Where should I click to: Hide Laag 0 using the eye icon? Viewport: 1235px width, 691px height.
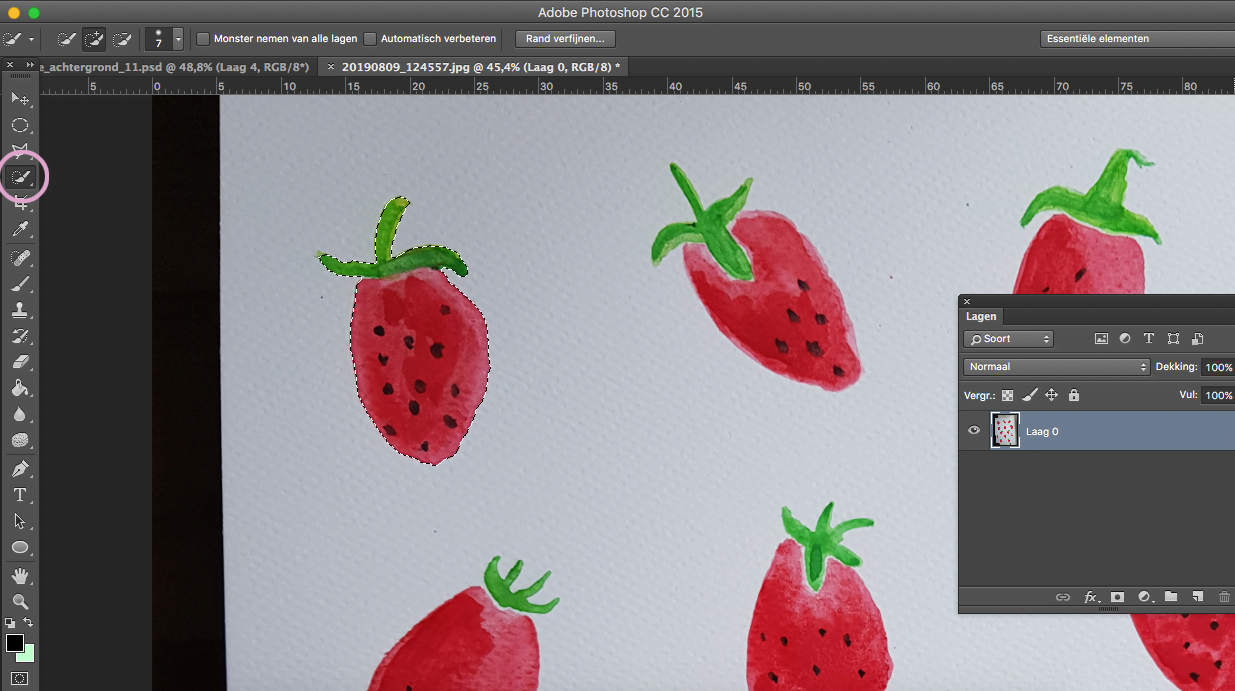tap(974, 431)
